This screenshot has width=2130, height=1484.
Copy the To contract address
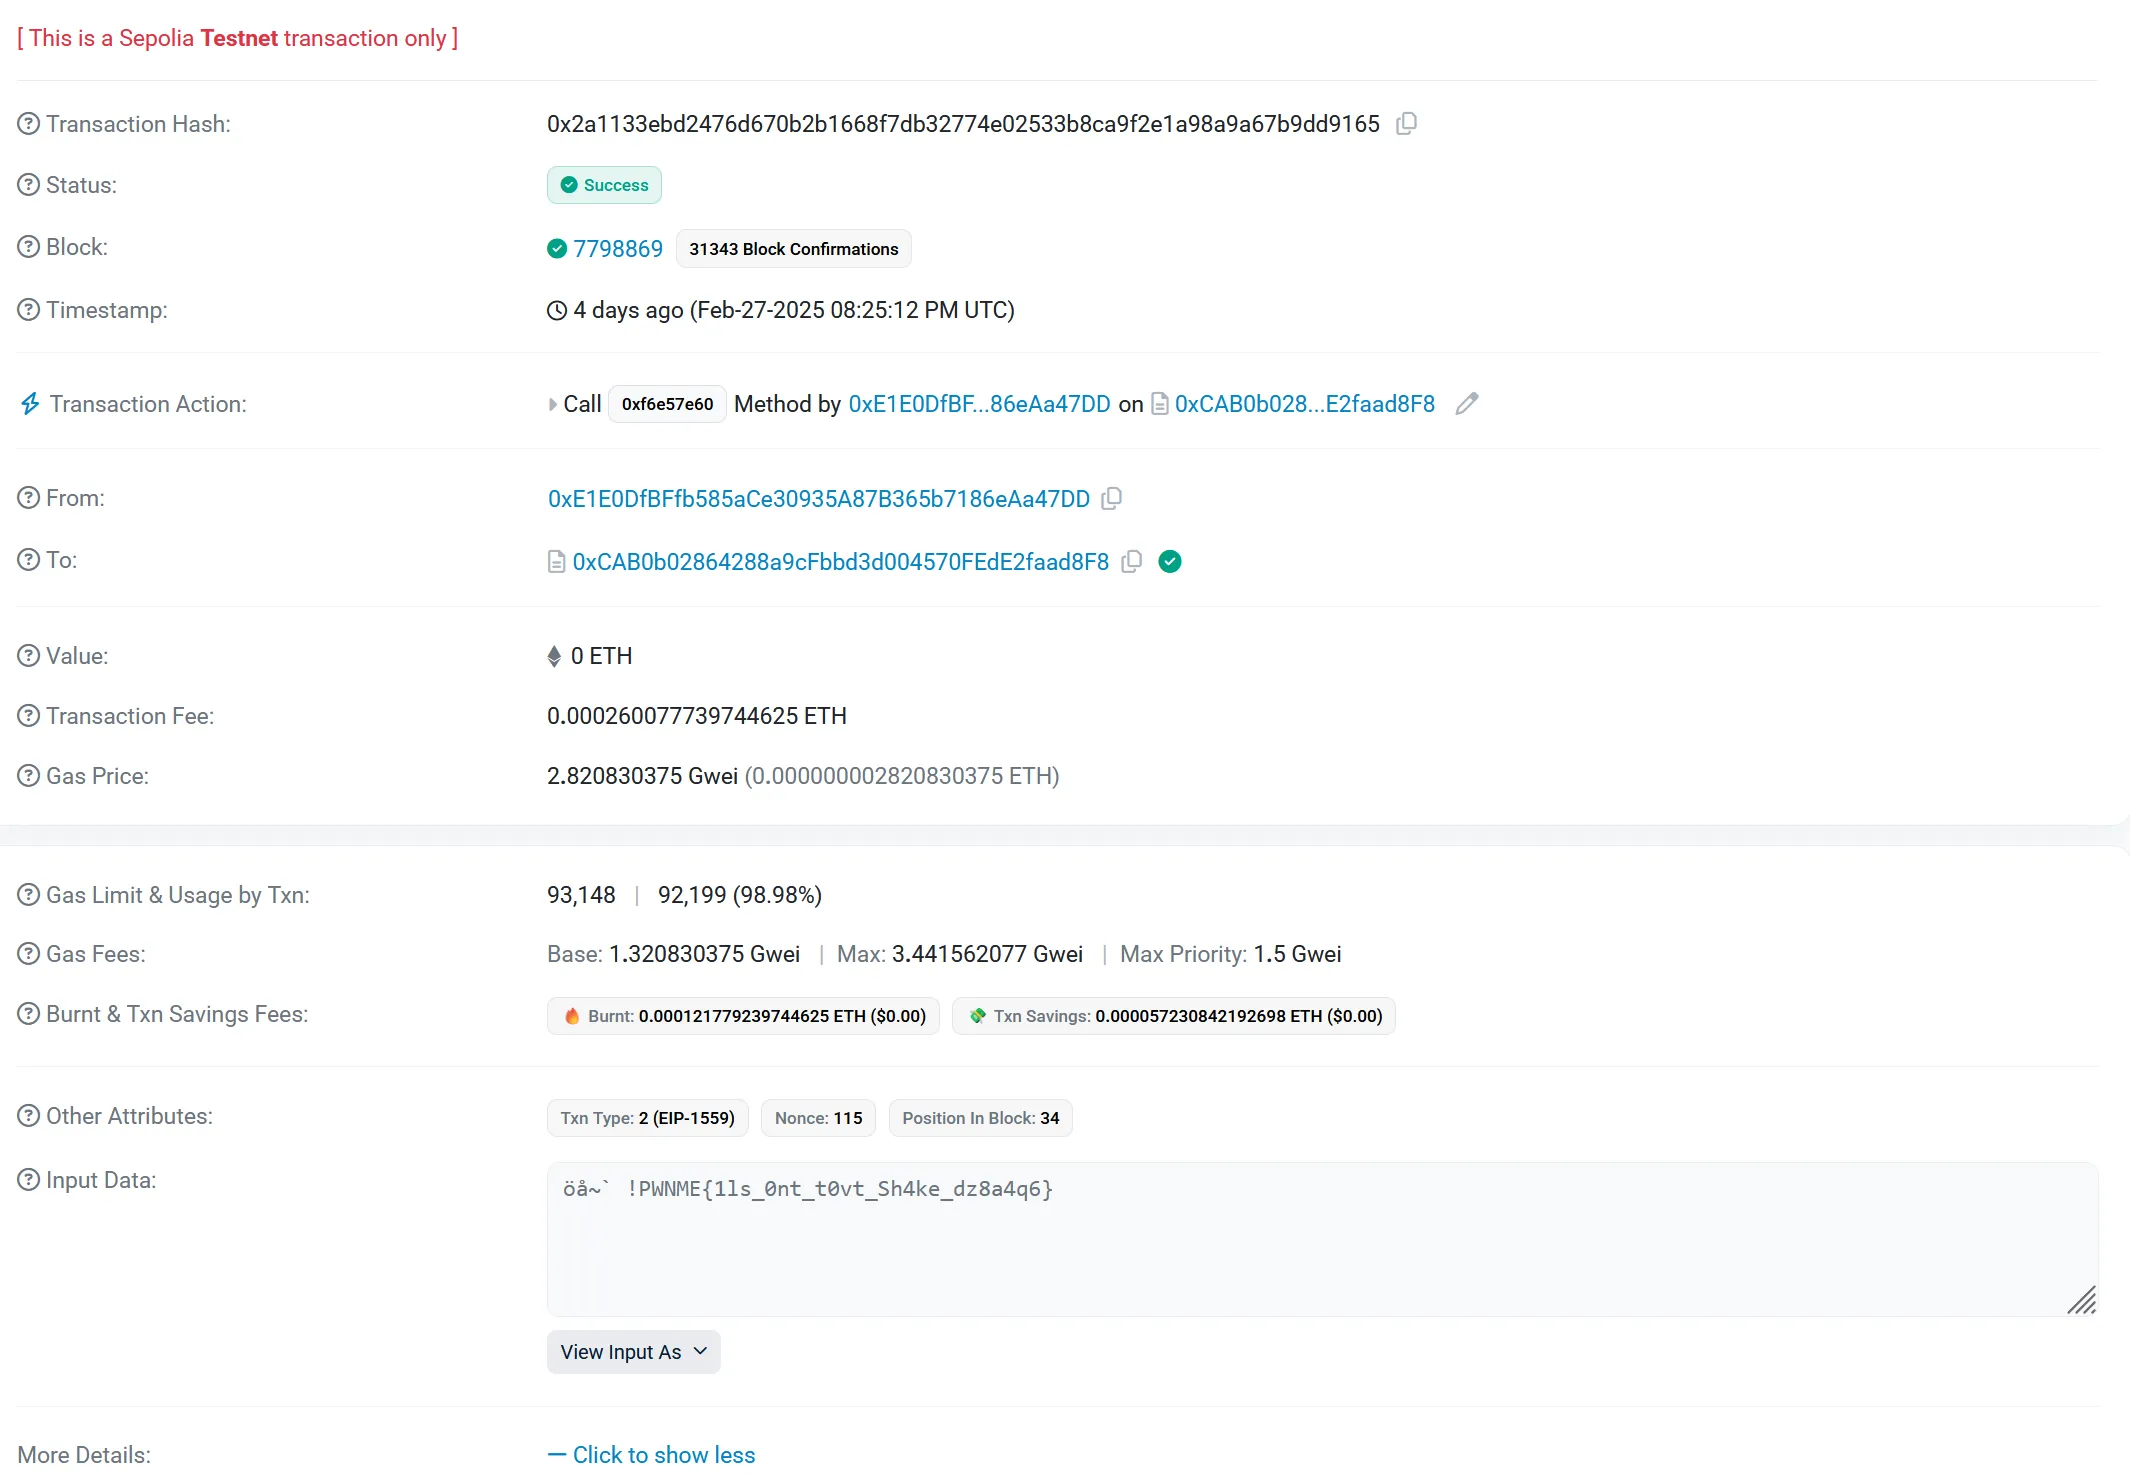(1131, 561)
